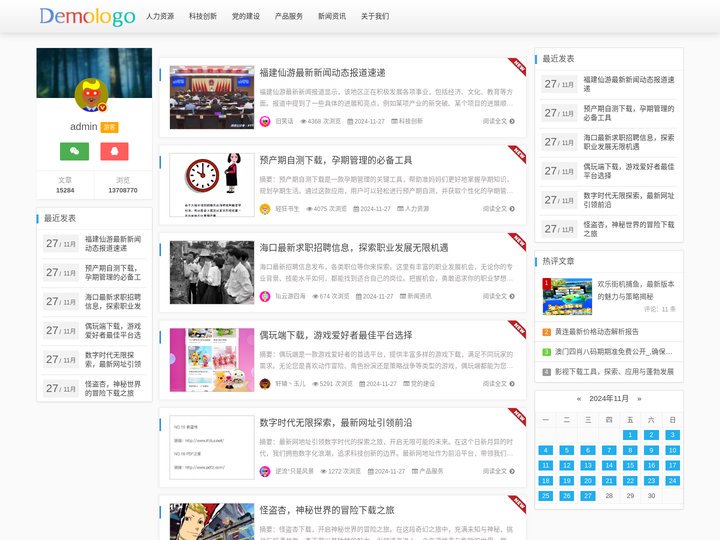Click the anime character thumbnail for 怪盗杏

tap(212, 522)
